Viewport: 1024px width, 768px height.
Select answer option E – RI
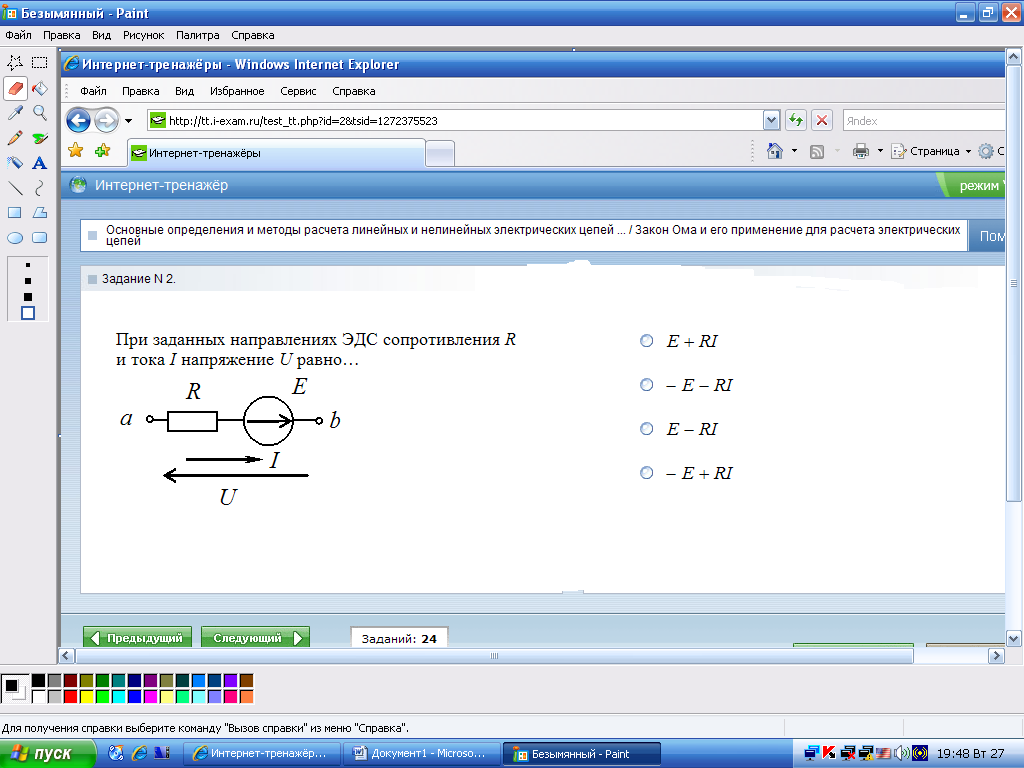647,429
